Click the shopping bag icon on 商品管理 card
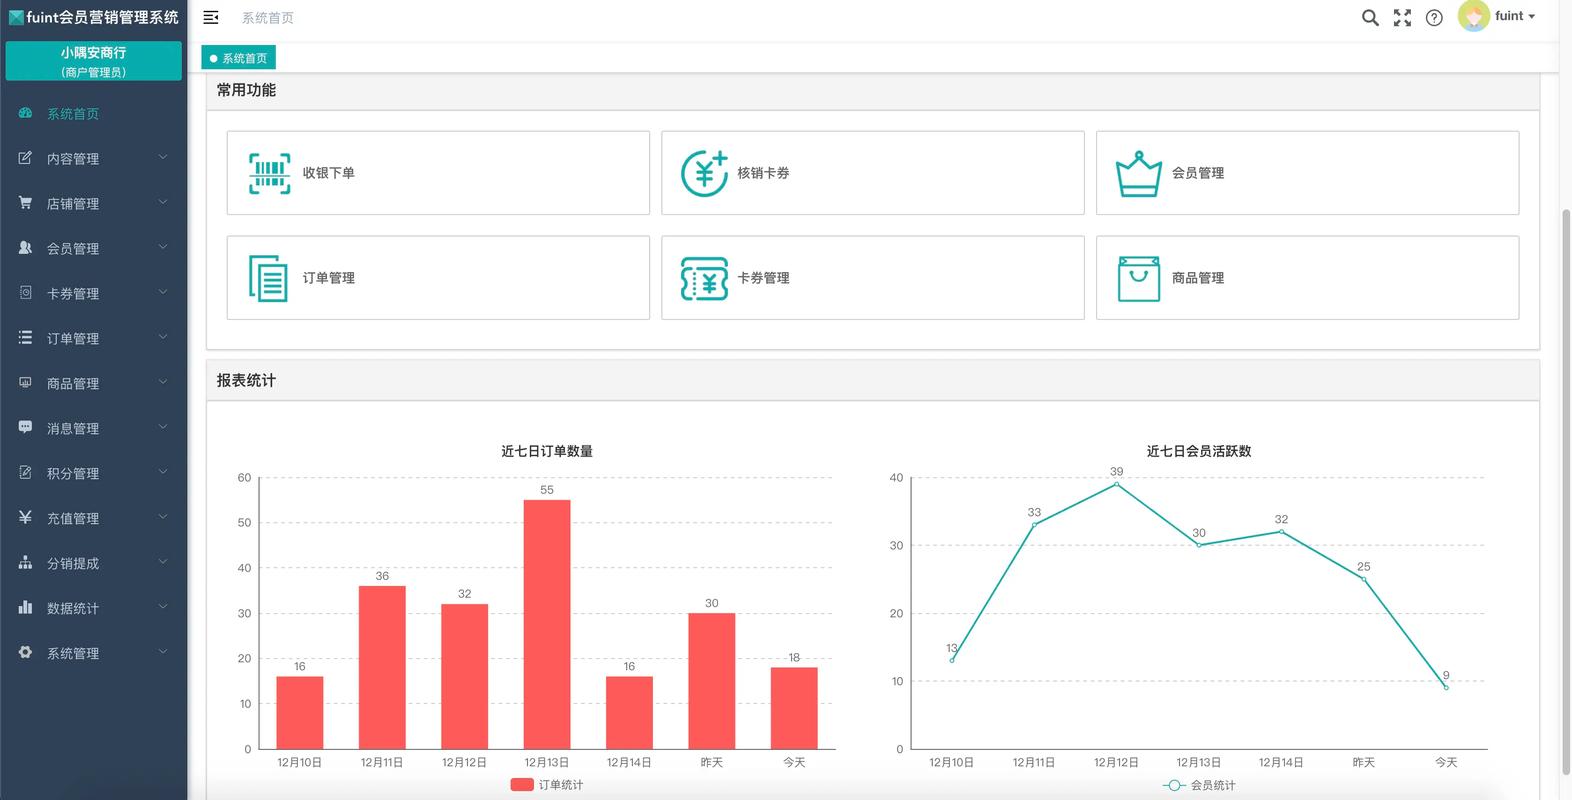 click(x=1139, y=279)
